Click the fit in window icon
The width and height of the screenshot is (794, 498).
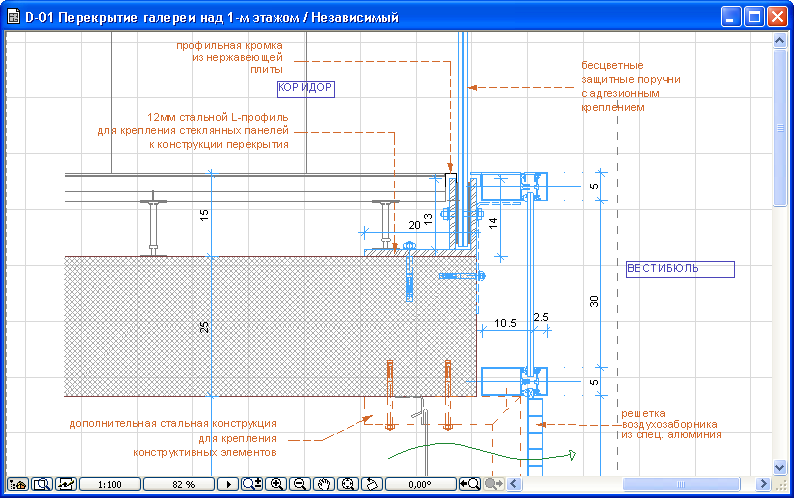click(348, 484)
